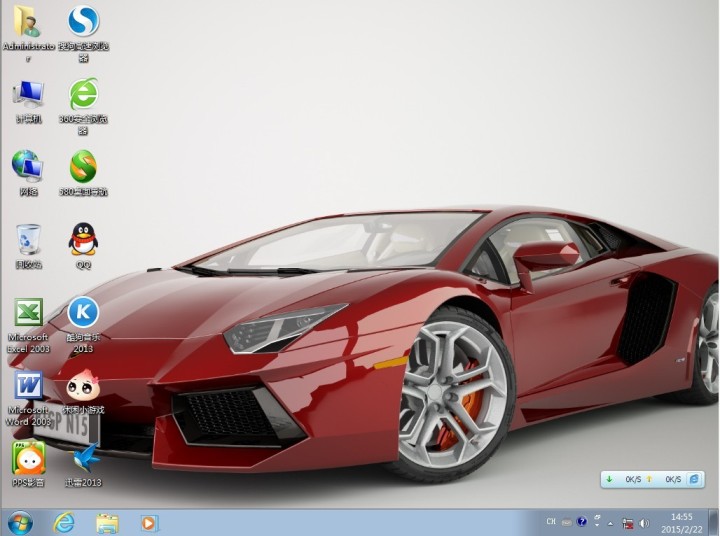
Task: Select the PPS video player icon
Action: pyautogui.click(x=27, y=458)
